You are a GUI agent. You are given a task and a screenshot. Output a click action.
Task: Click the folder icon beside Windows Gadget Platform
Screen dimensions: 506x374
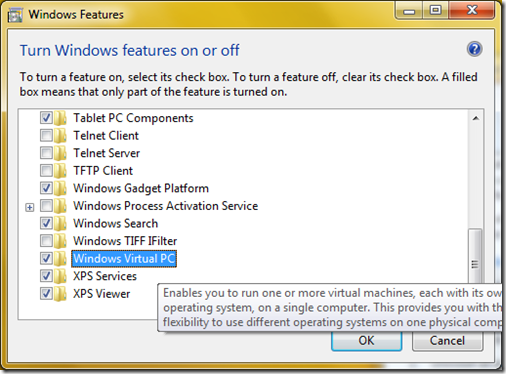pyautogui.click(x=60, y=188)
